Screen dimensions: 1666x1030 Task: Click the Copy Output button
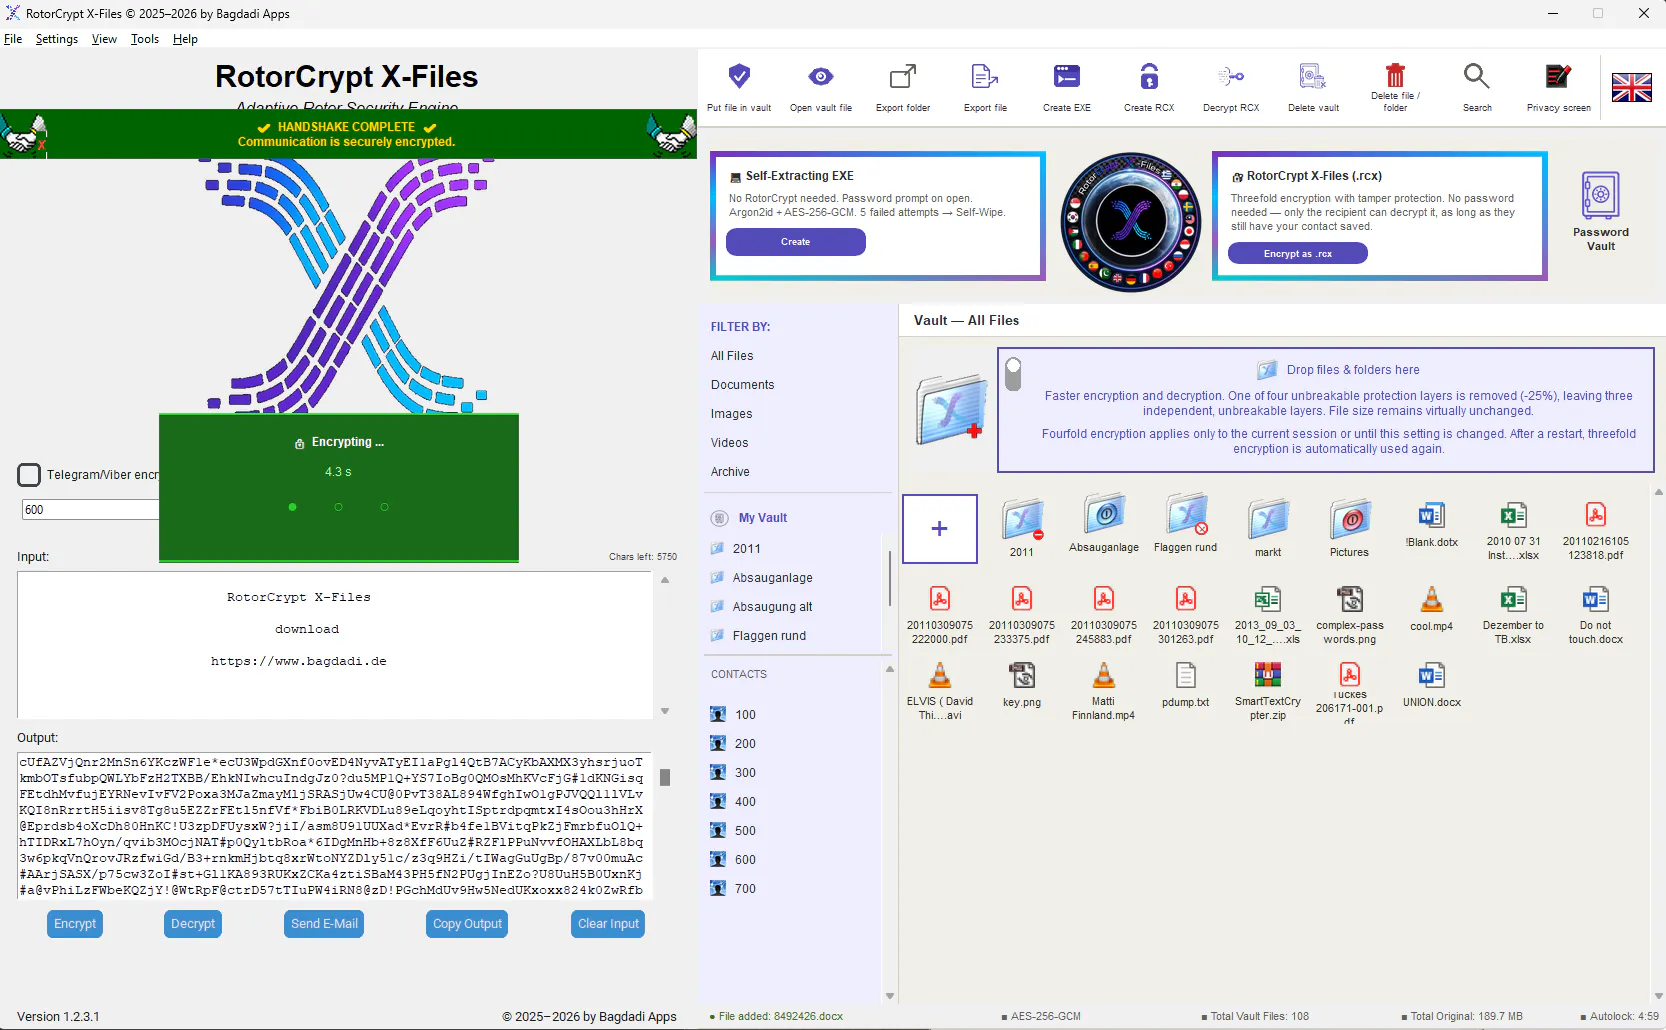pyautogui.click(x=467, y=924)
